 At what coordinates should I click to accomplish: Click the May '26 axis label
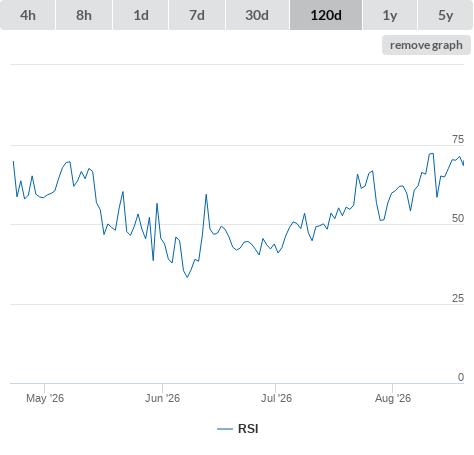[45, 398]
